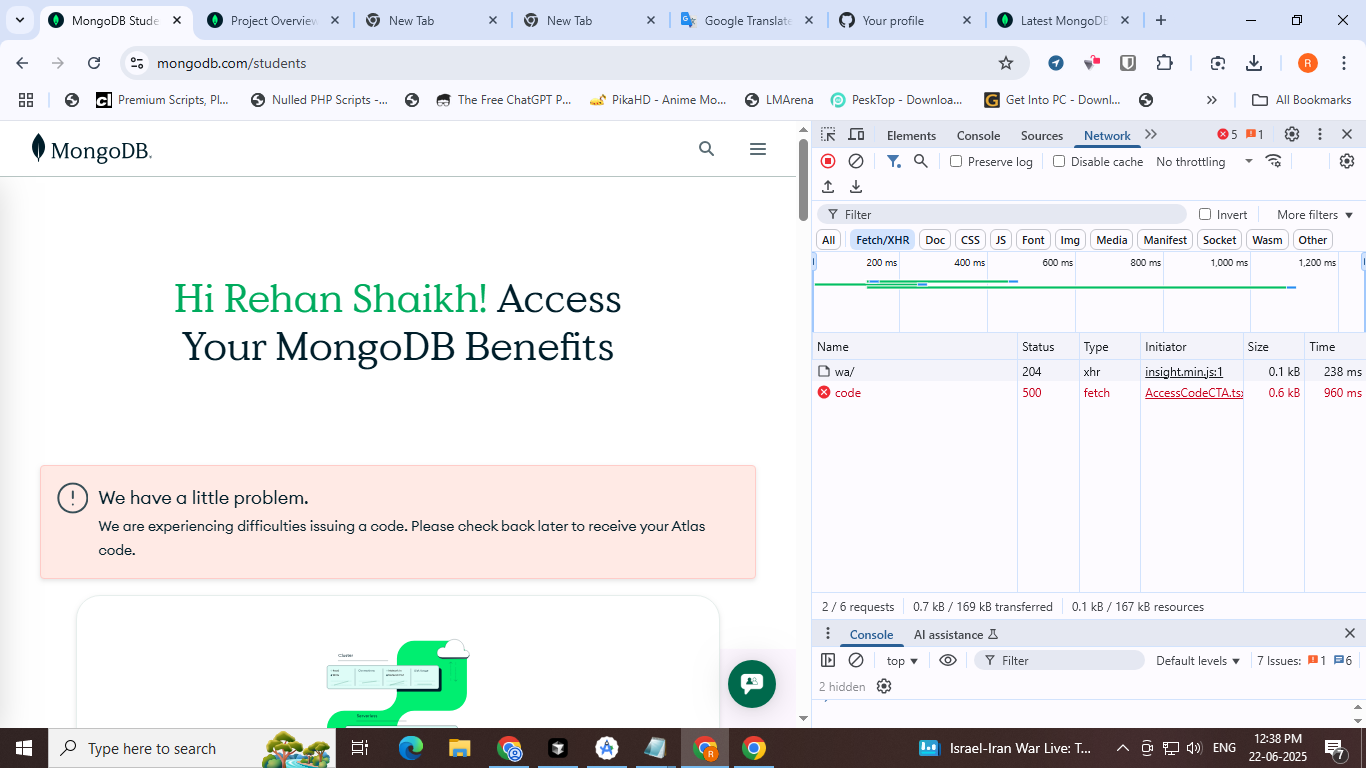The height and width of the screenshot is (768, 1366).
Task: Expand the More filters dropdown
Action: (x=1314, y=214)
